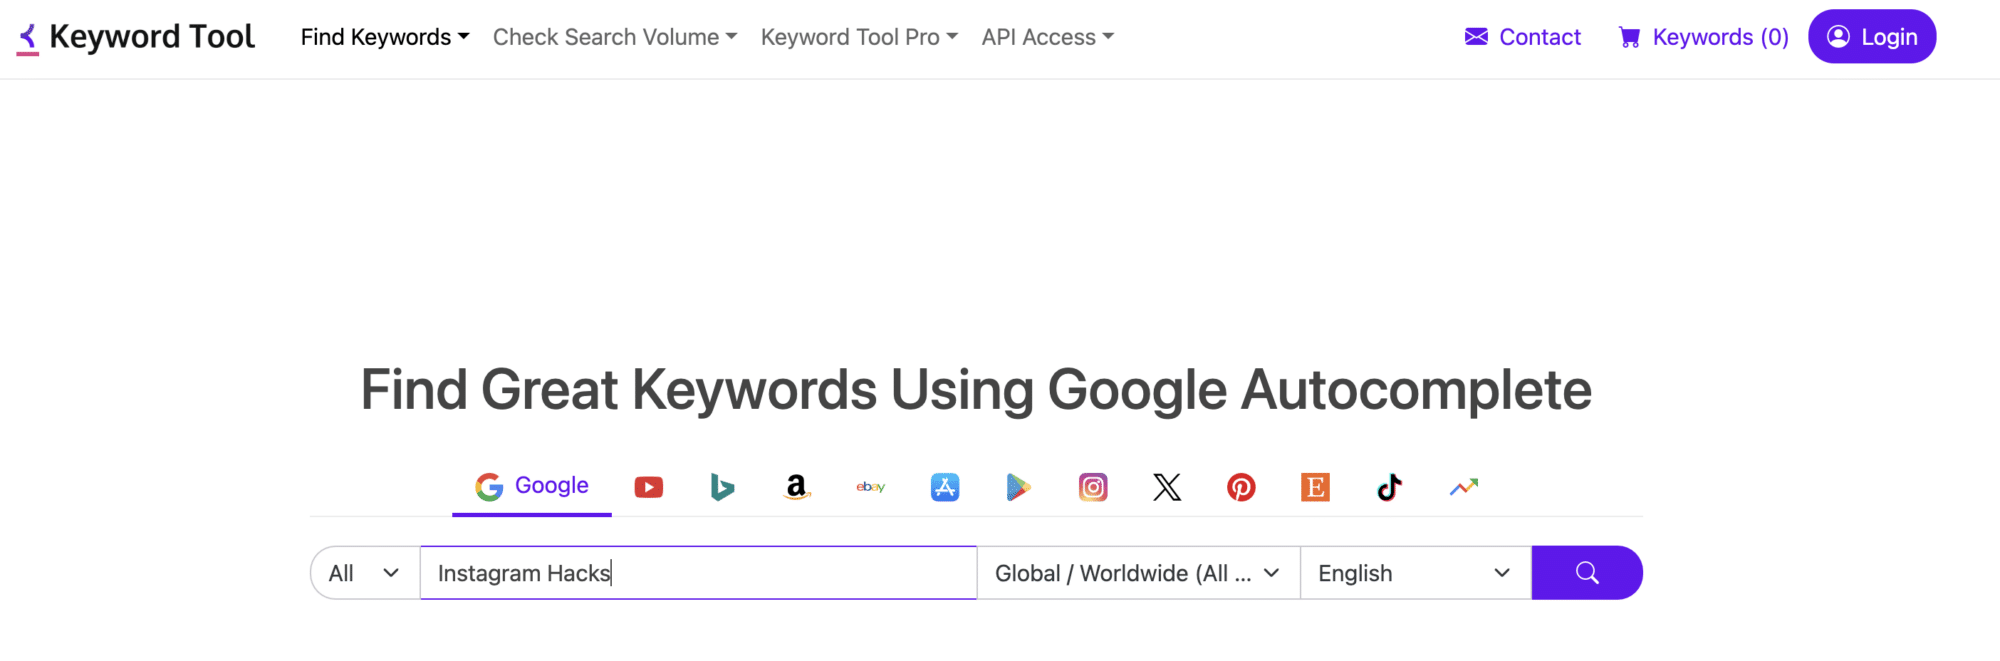
Task: Select the Amazon keyword tab
Action: [x=796, y=487]
